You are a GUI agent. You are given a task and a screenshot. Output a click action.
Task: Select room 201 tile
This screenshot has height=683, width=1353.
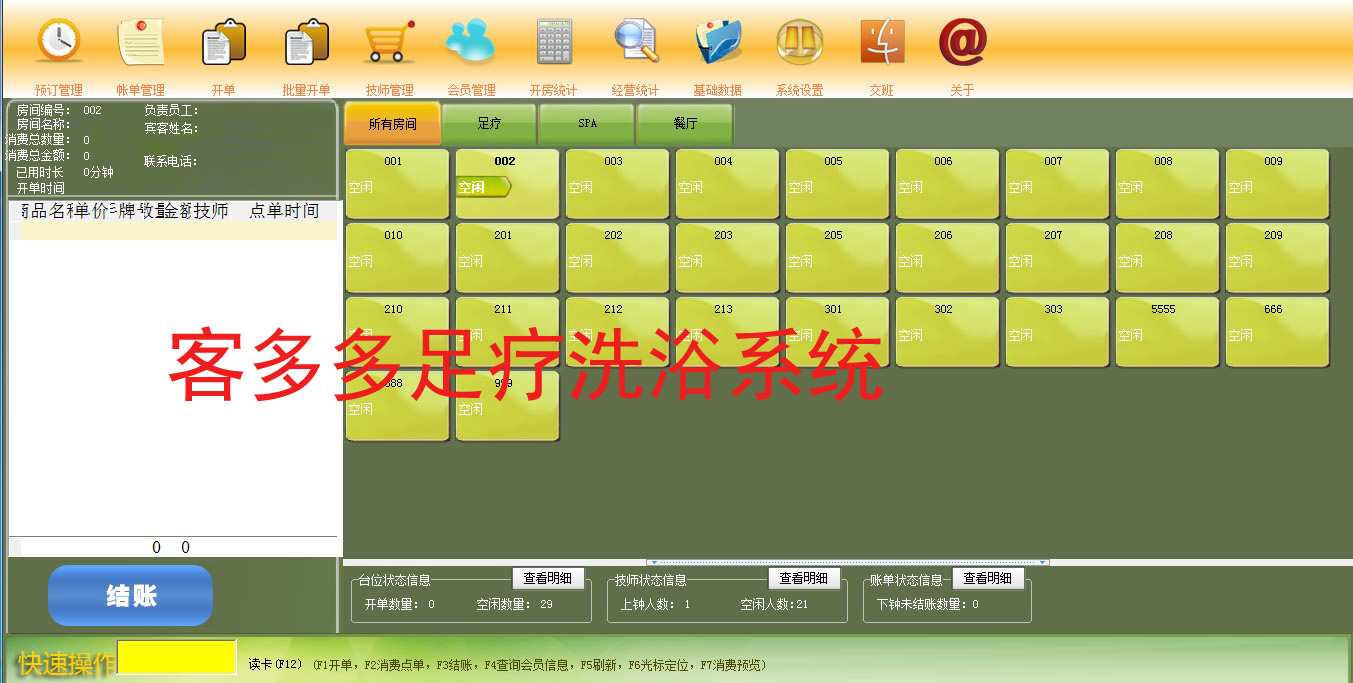point(507,258)
